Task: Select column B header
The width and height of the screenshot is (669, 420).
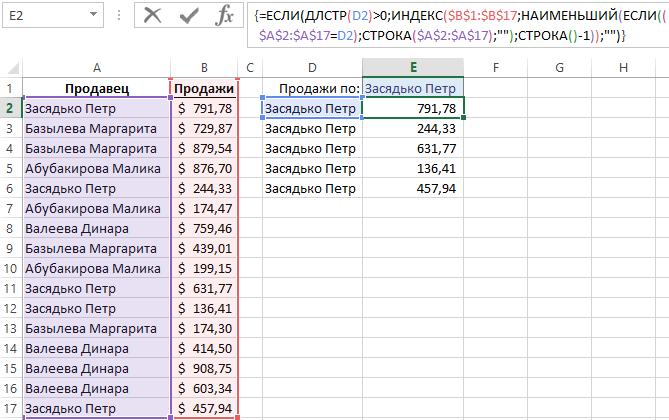Action: [204, 67]
